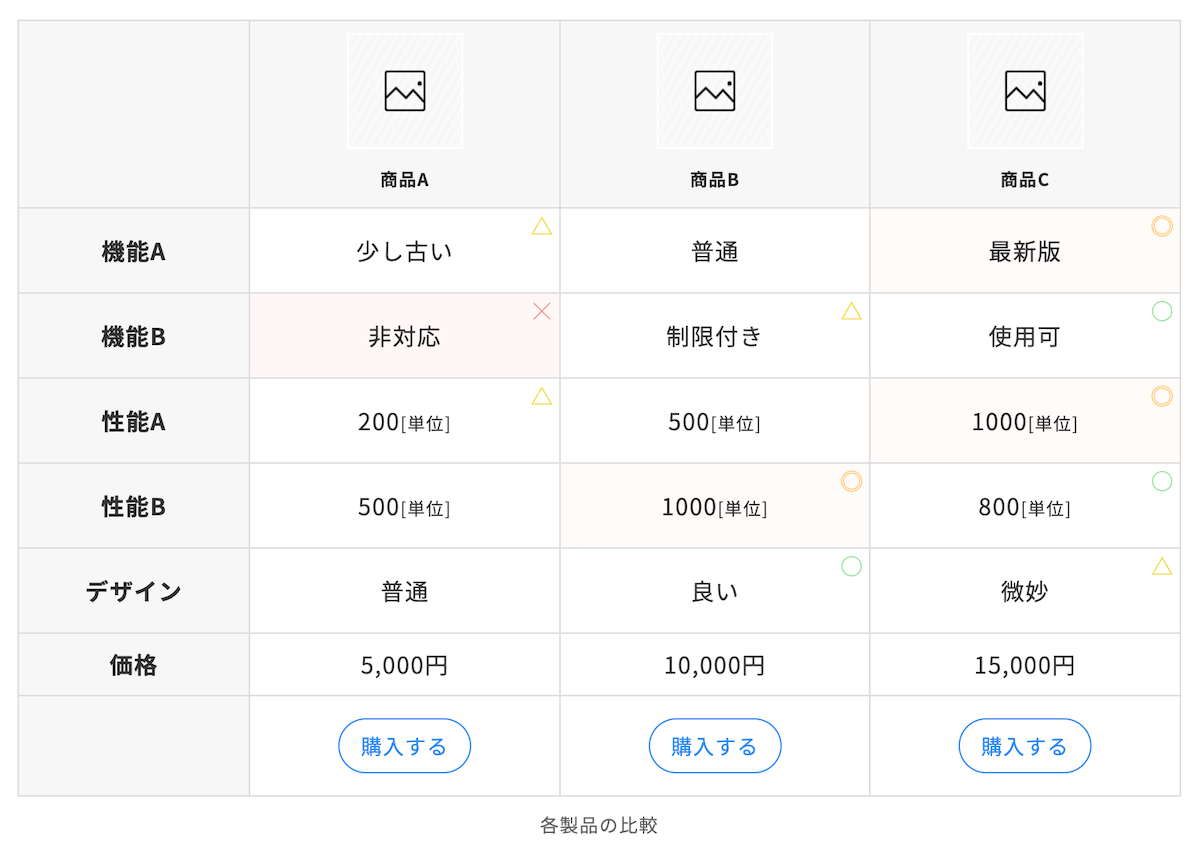Click the green circle icon in 良い cell
The height and width of the screenshot is (865, 1200).
[852, 566]
